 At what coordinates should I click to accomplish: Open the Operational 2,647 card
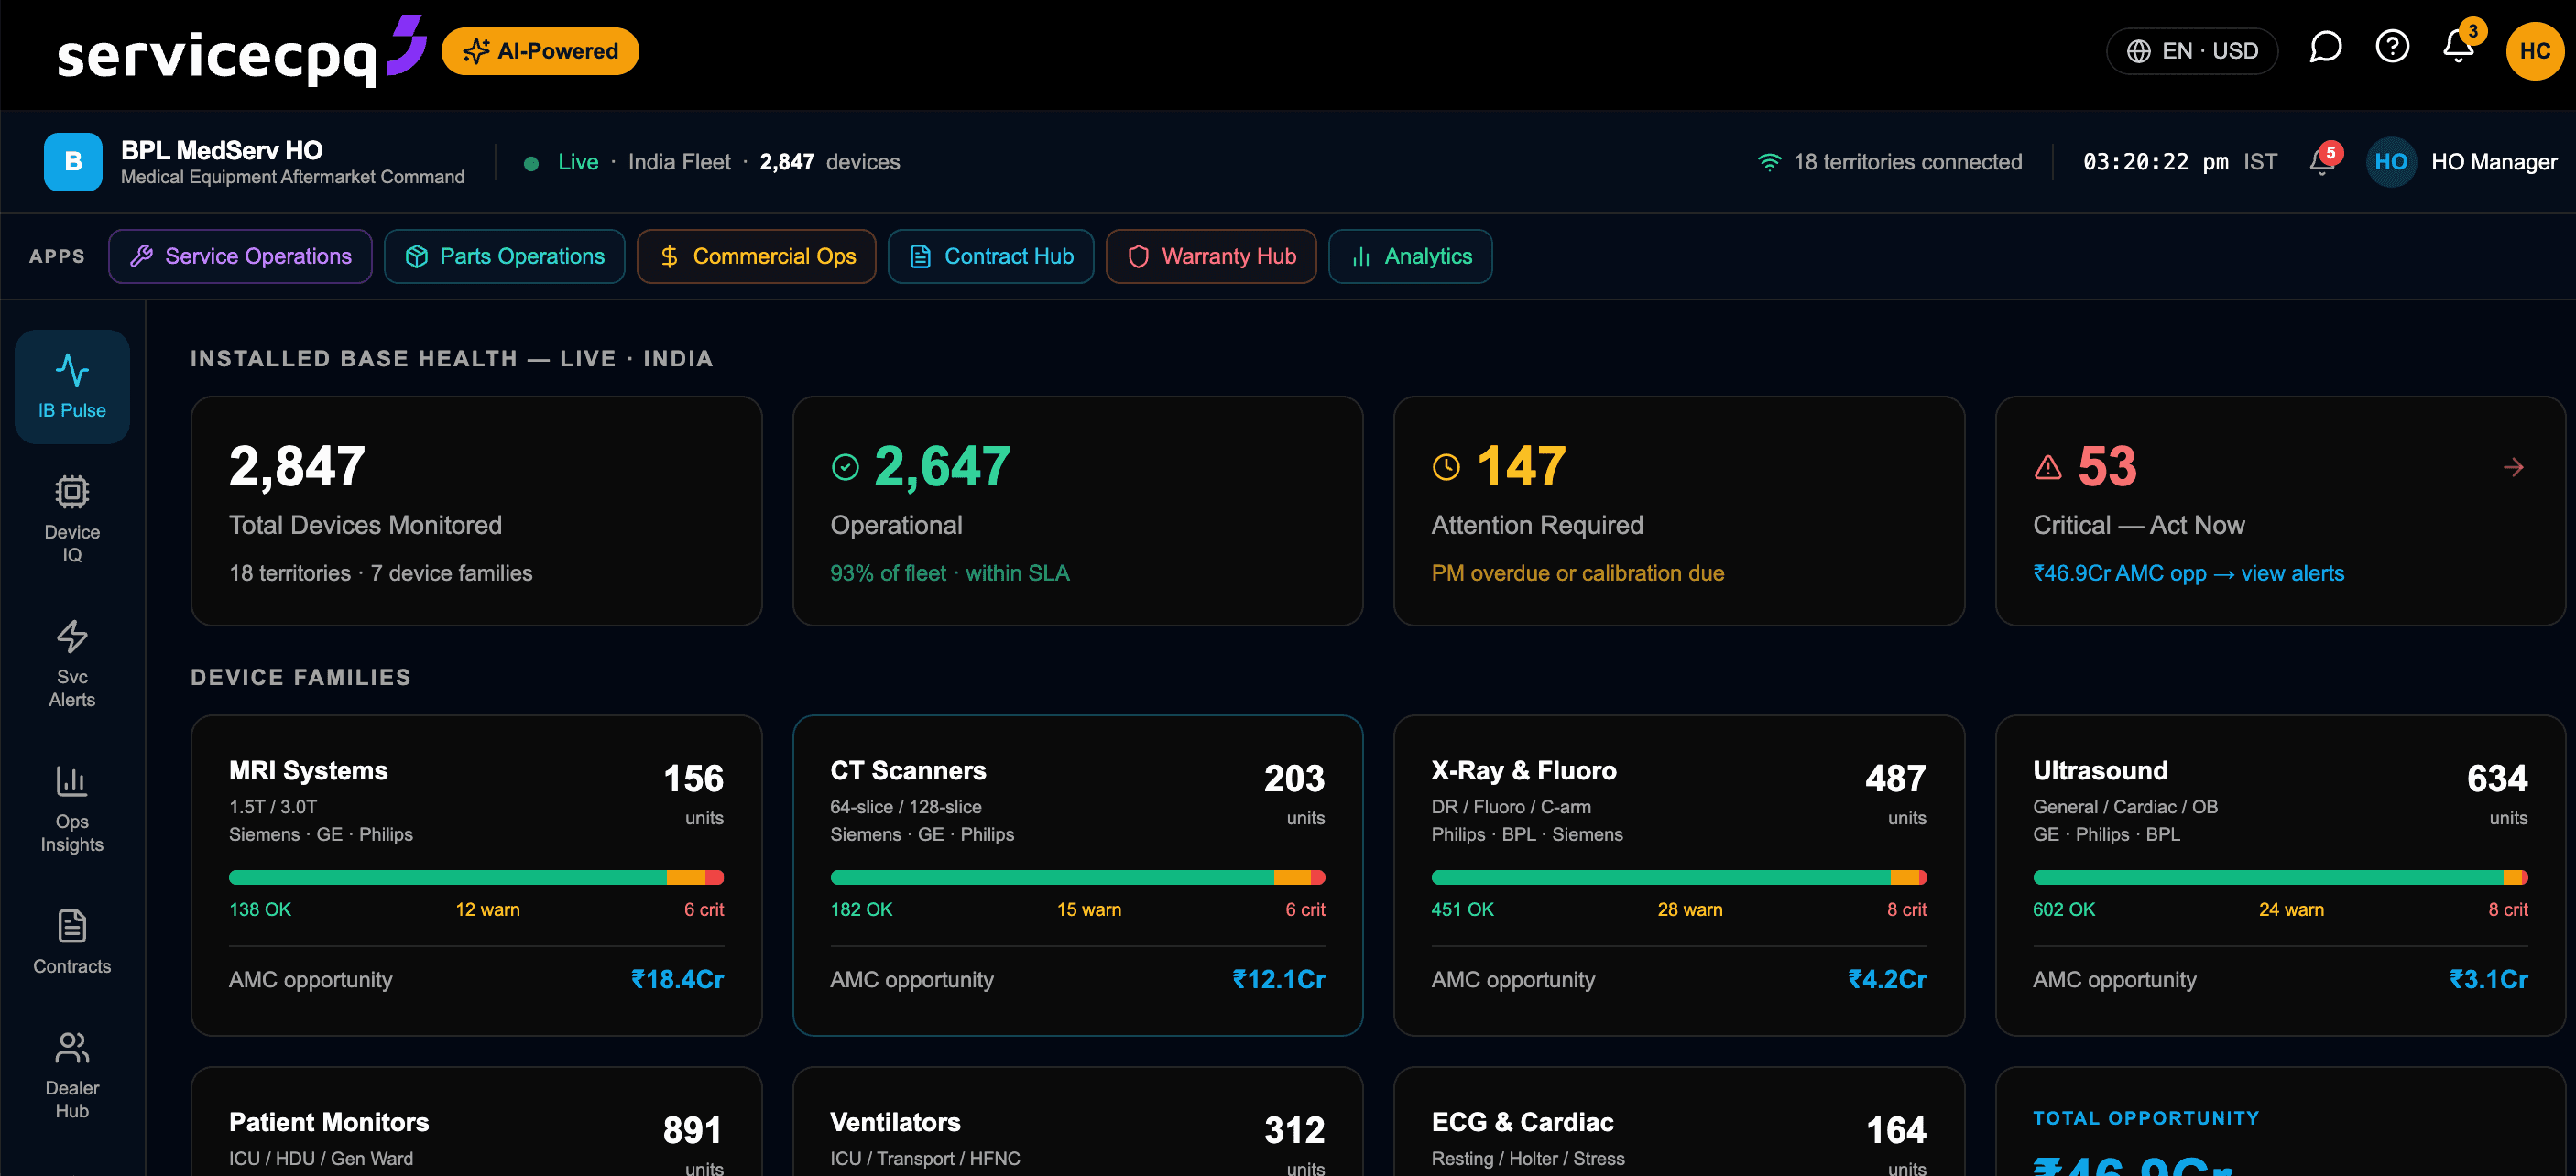pos(1077,511)
